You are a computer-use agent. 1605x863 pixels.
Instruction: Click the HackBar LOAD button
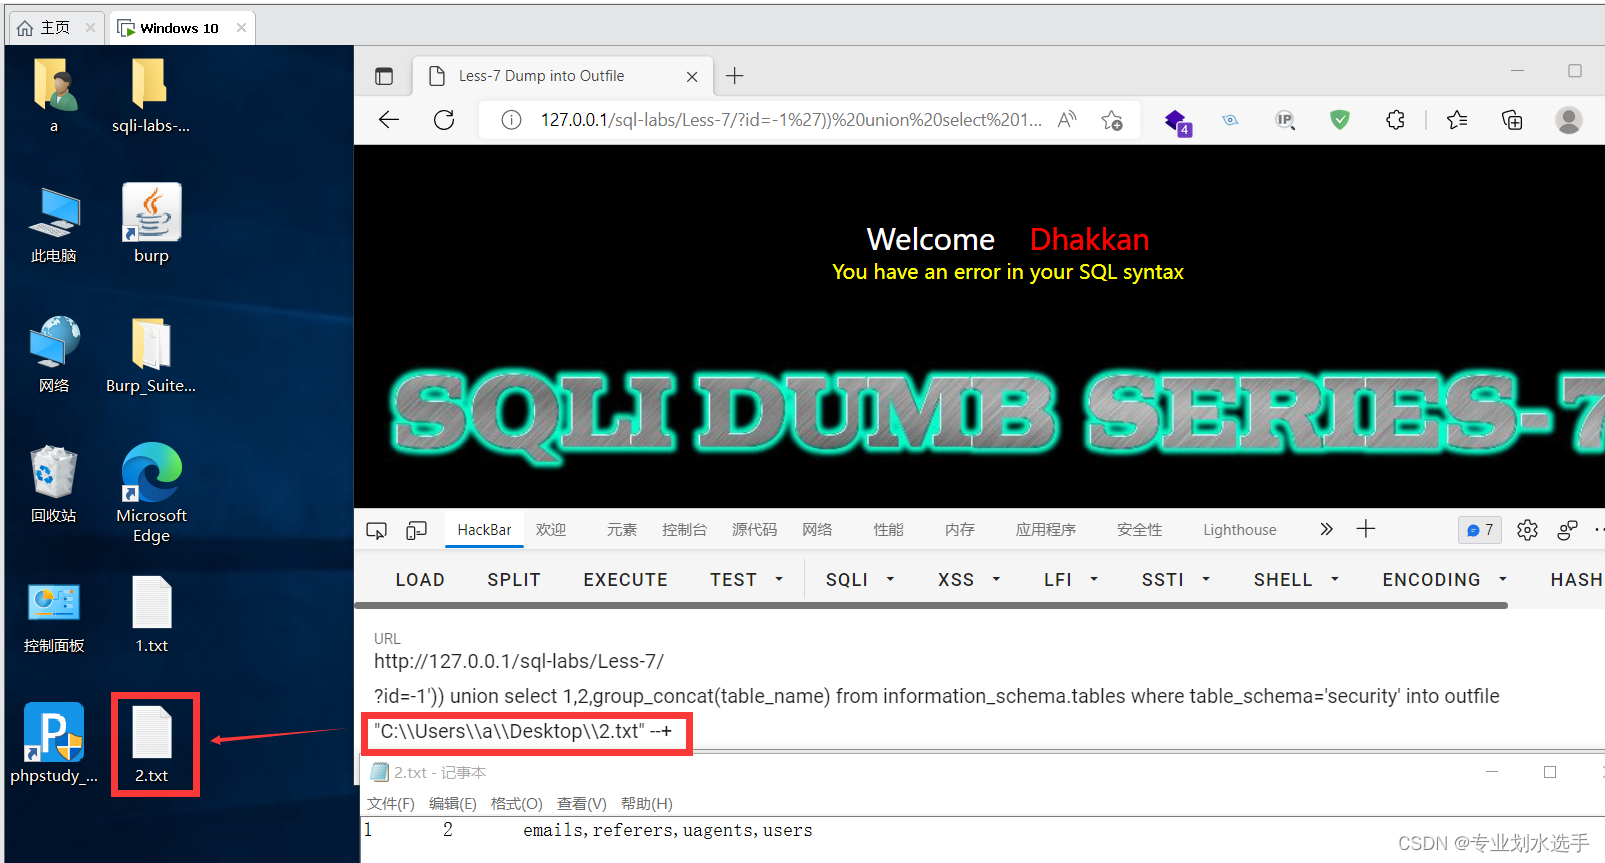point(420,580)
